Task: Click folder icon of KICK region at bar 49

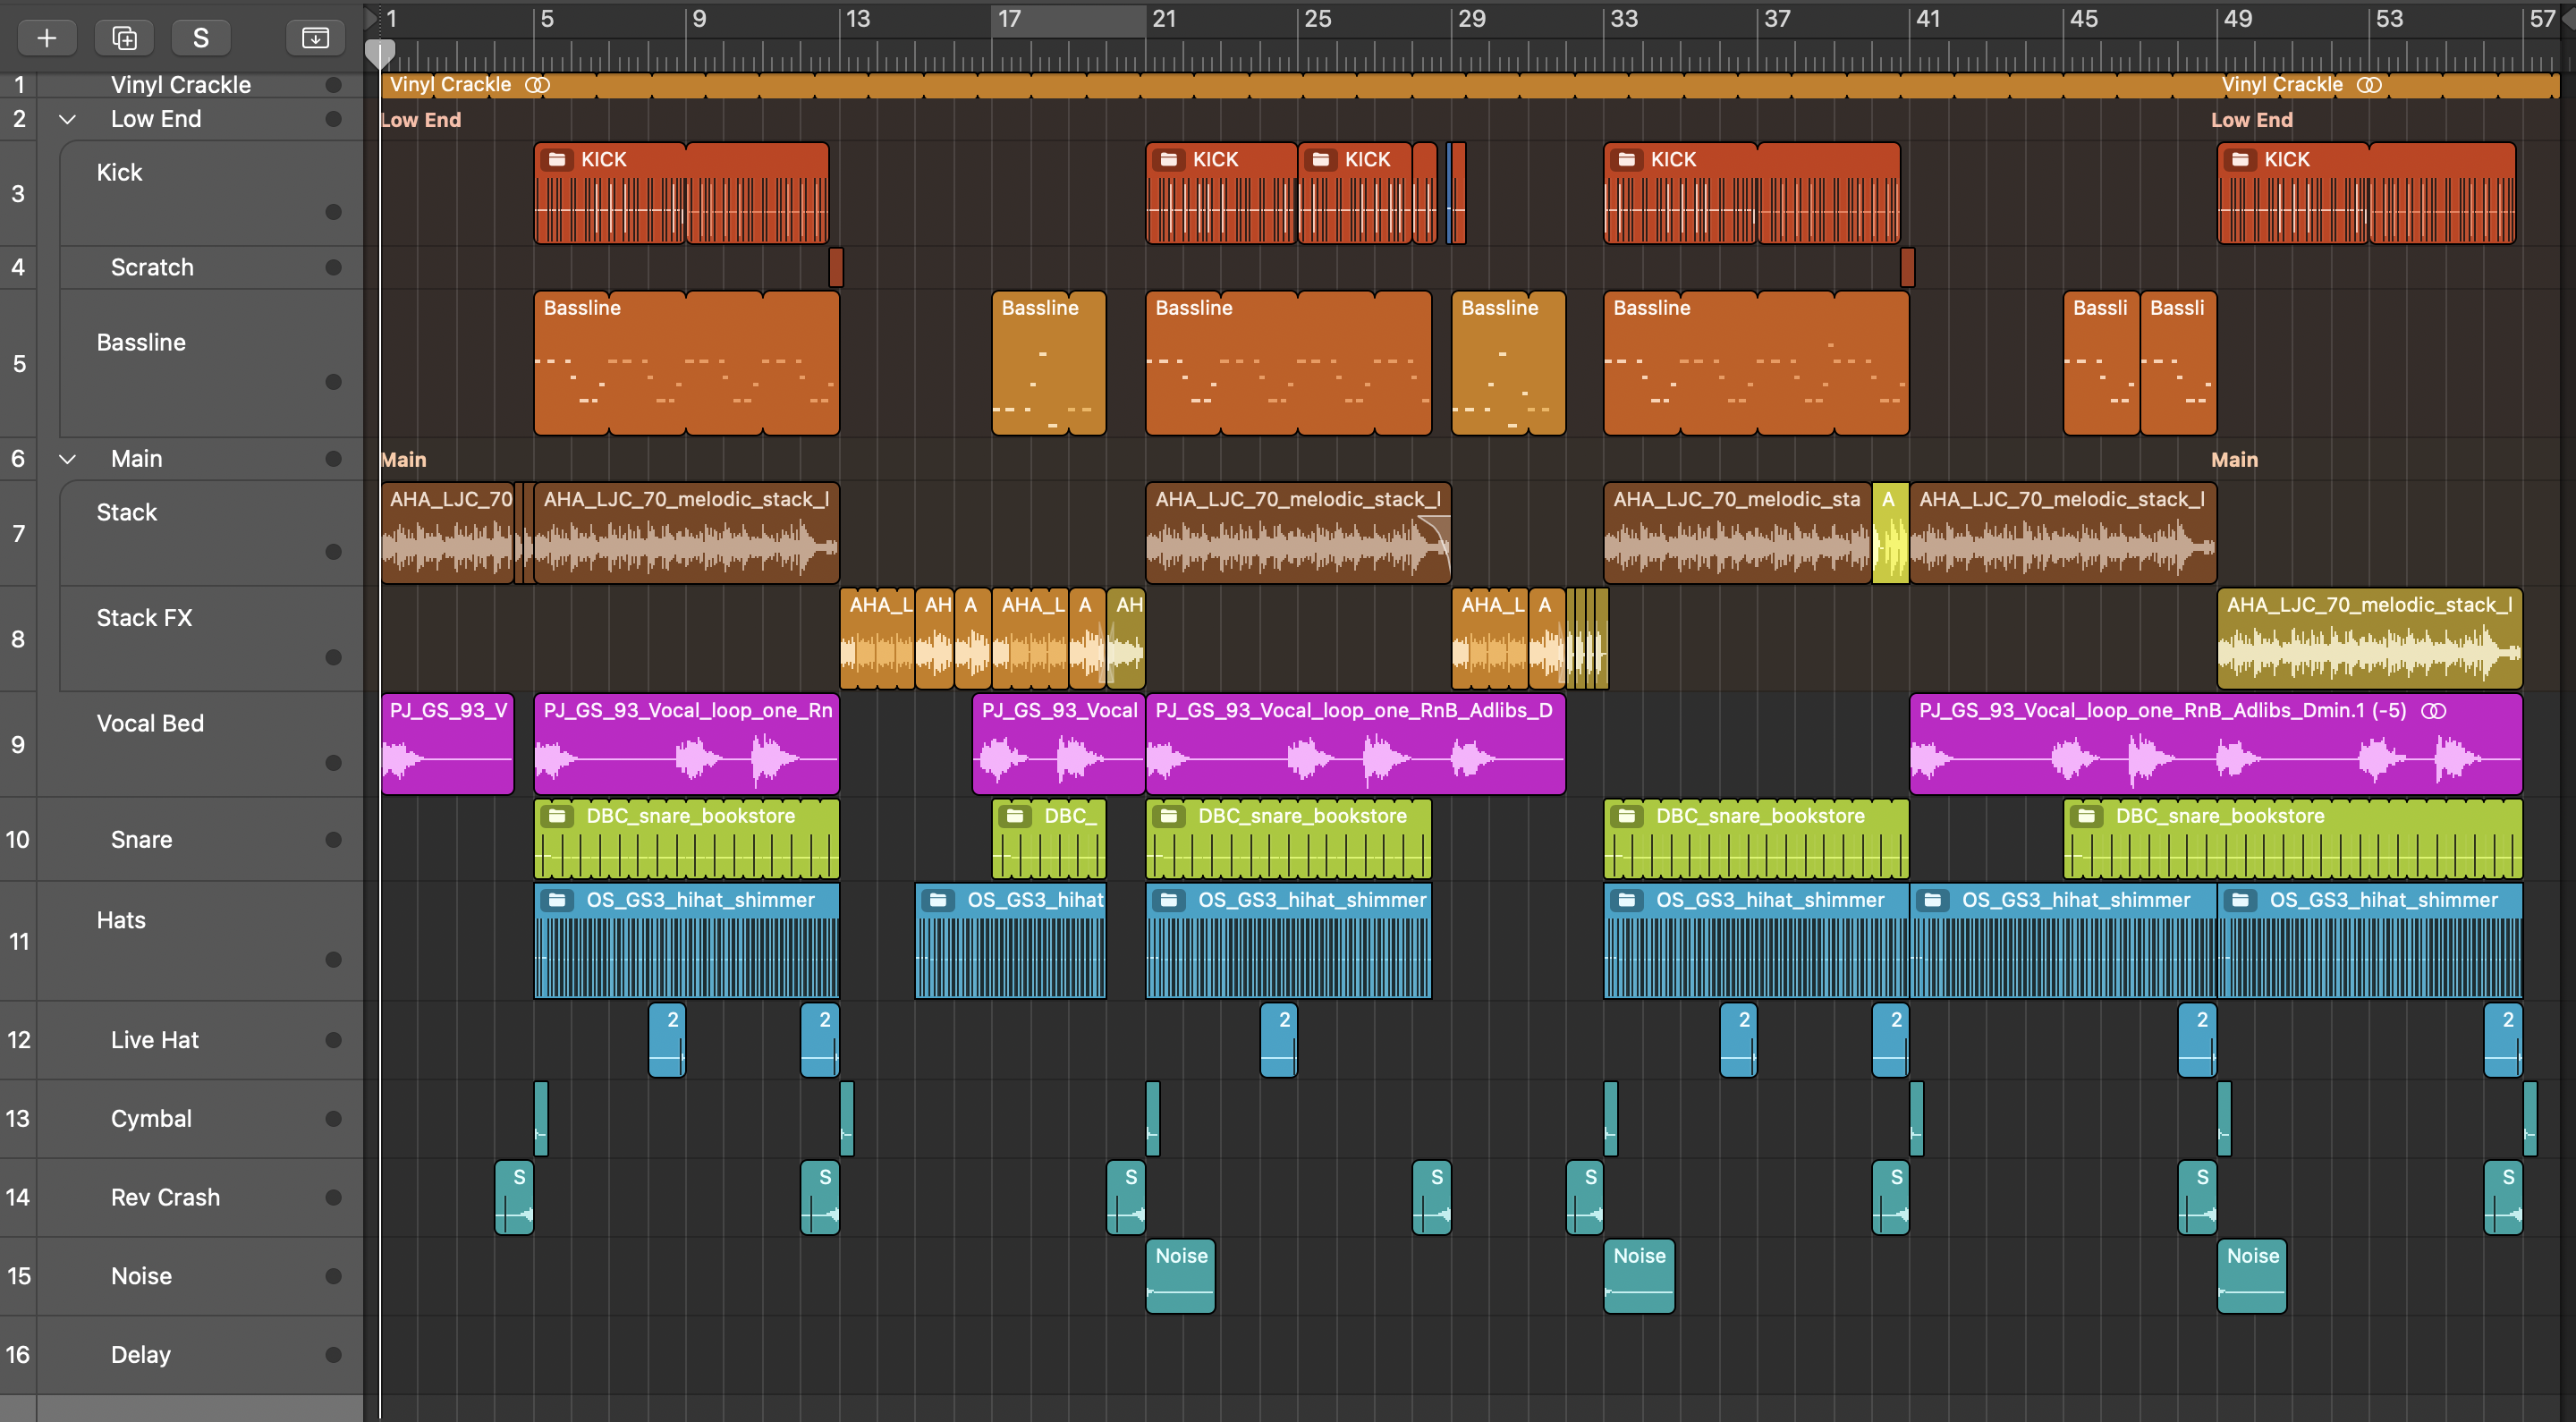Action: [x=2240, y=160]
